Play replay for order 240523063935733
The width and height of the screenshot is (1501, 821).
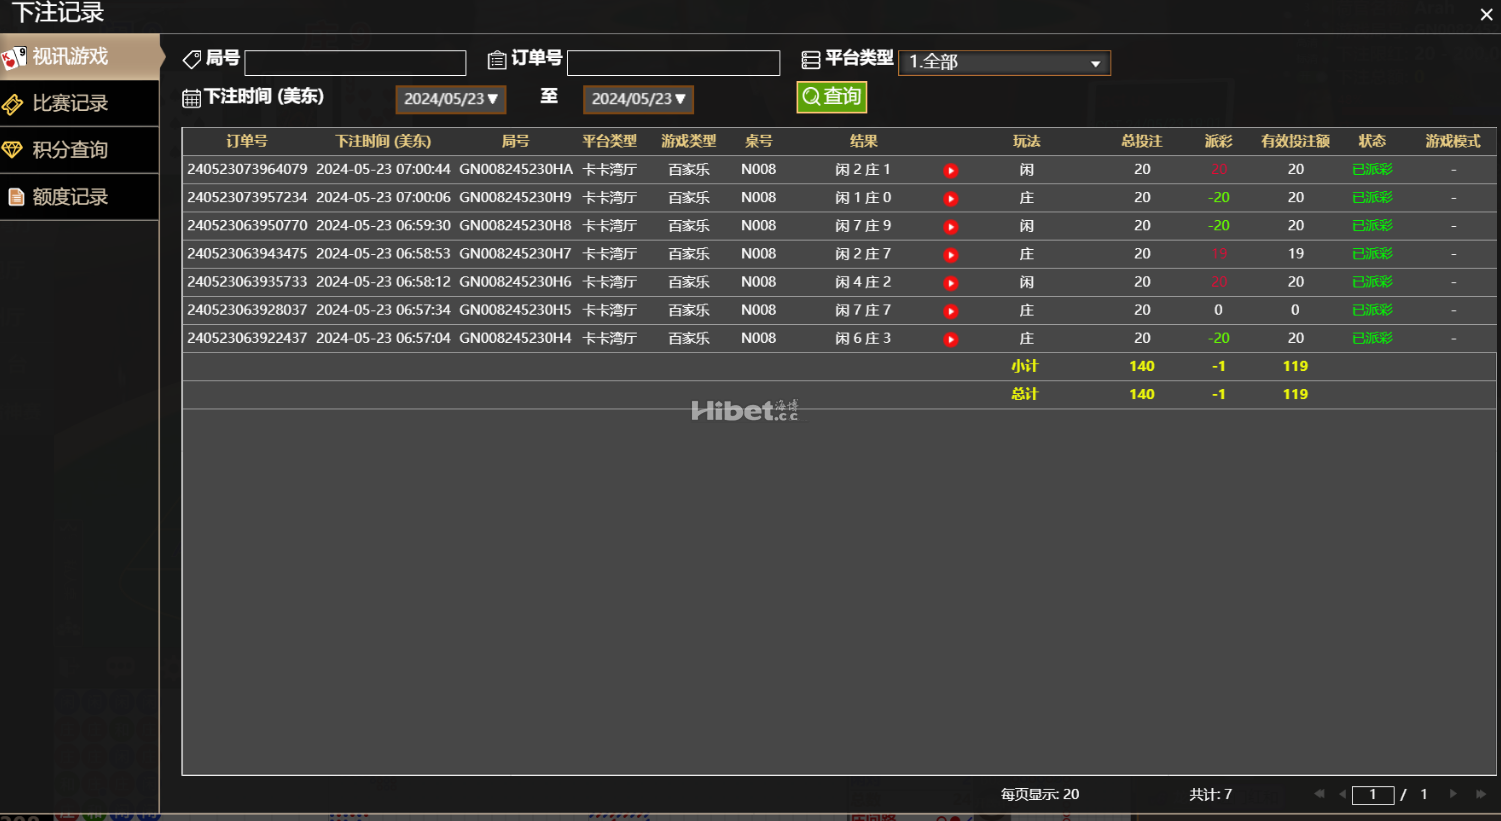point(950,283)
